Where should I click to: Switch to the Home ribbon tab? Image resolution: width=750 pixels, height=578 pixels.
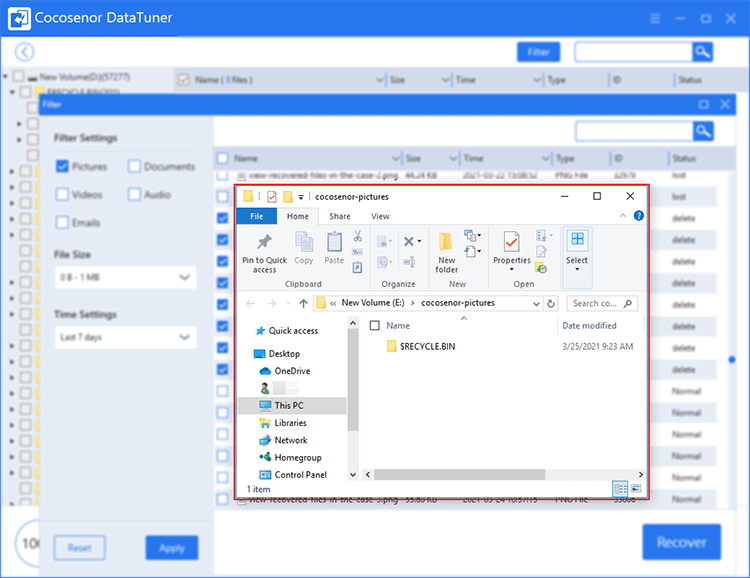point(298,216)
